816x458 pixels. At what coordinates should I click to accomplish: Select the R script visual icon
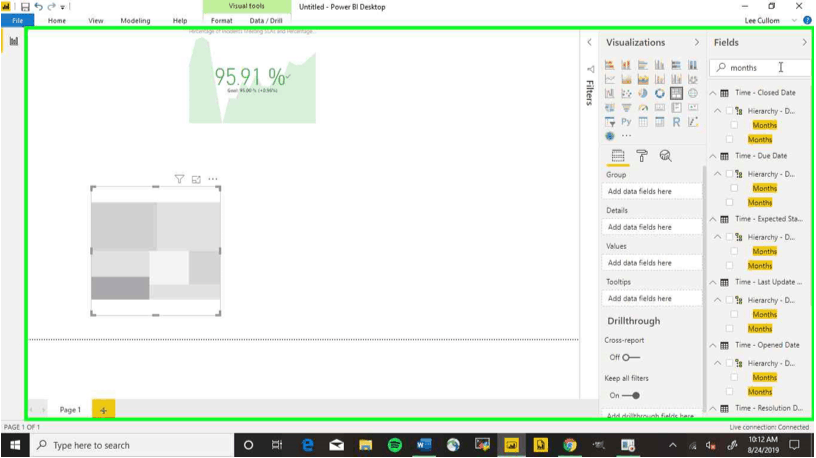tap(676, 122)
